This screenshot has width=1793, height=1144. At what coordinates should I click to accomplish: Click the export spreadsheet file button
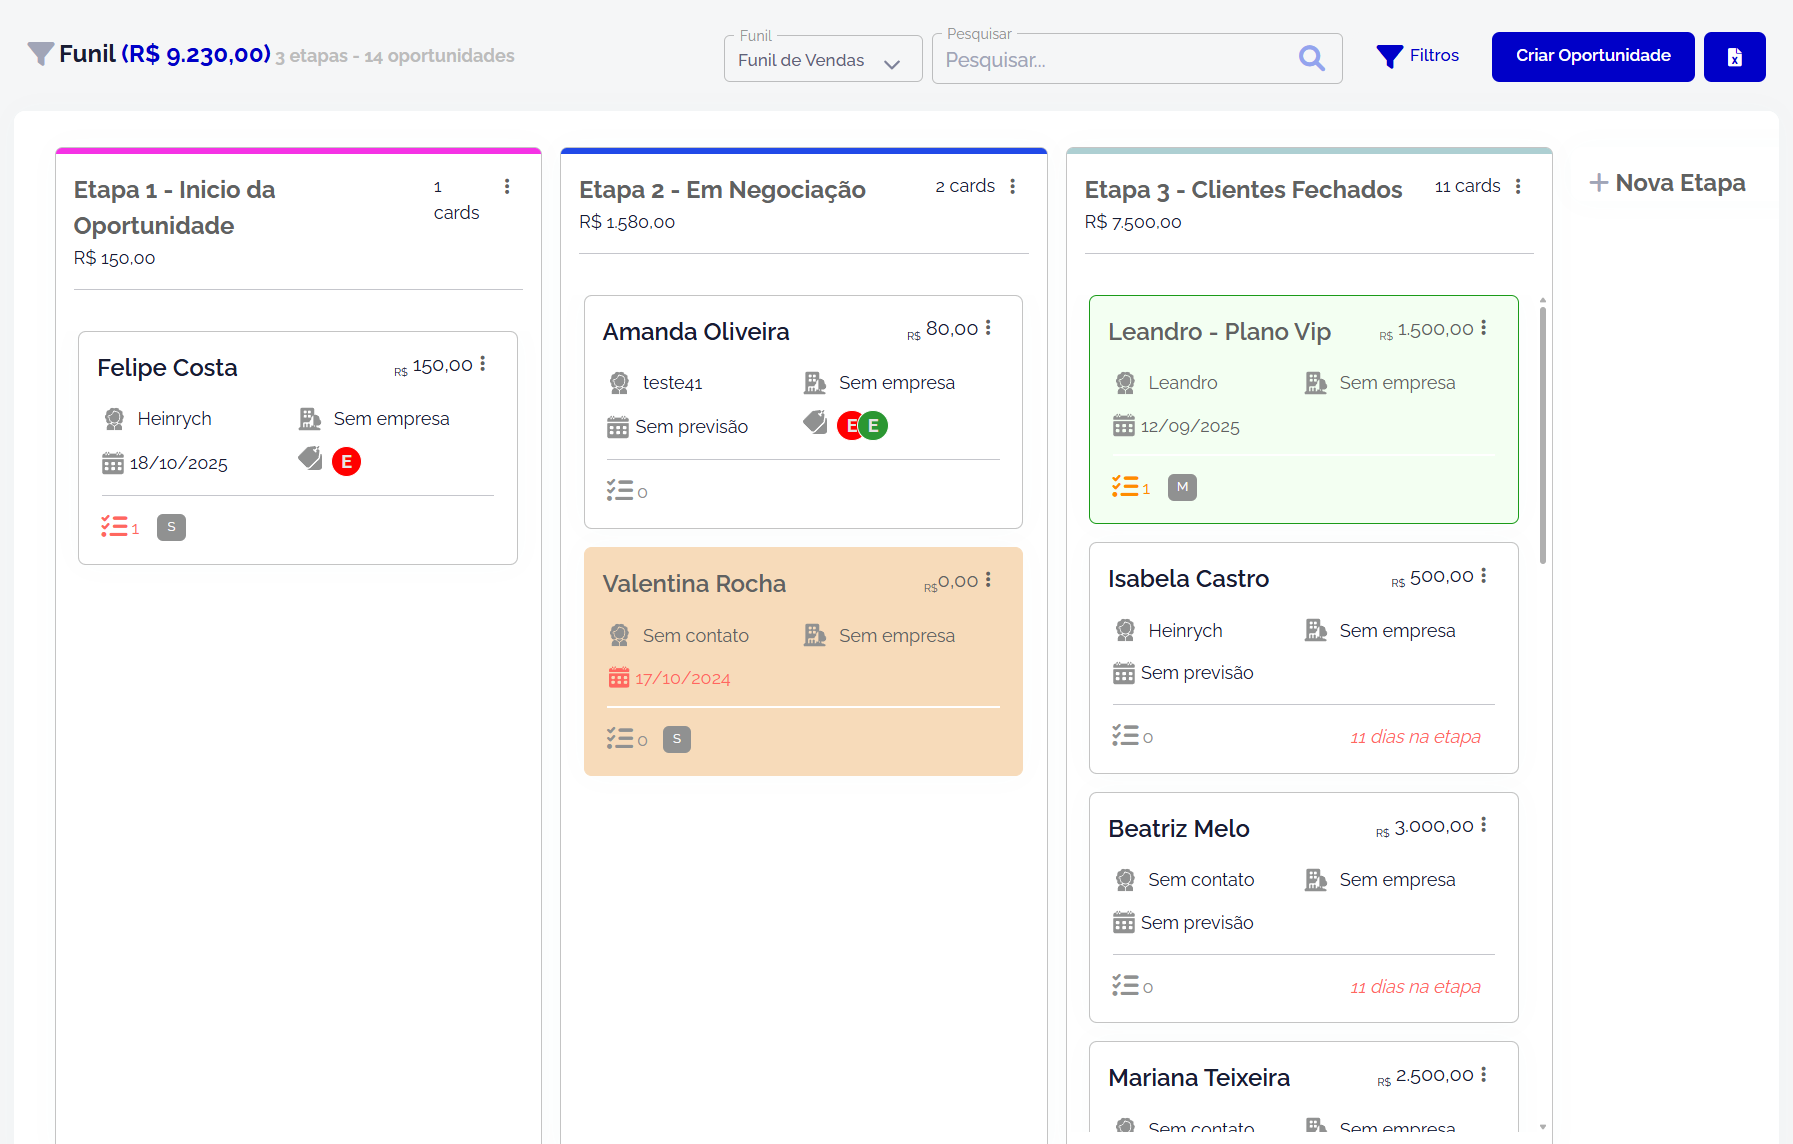coord(1735,57)
